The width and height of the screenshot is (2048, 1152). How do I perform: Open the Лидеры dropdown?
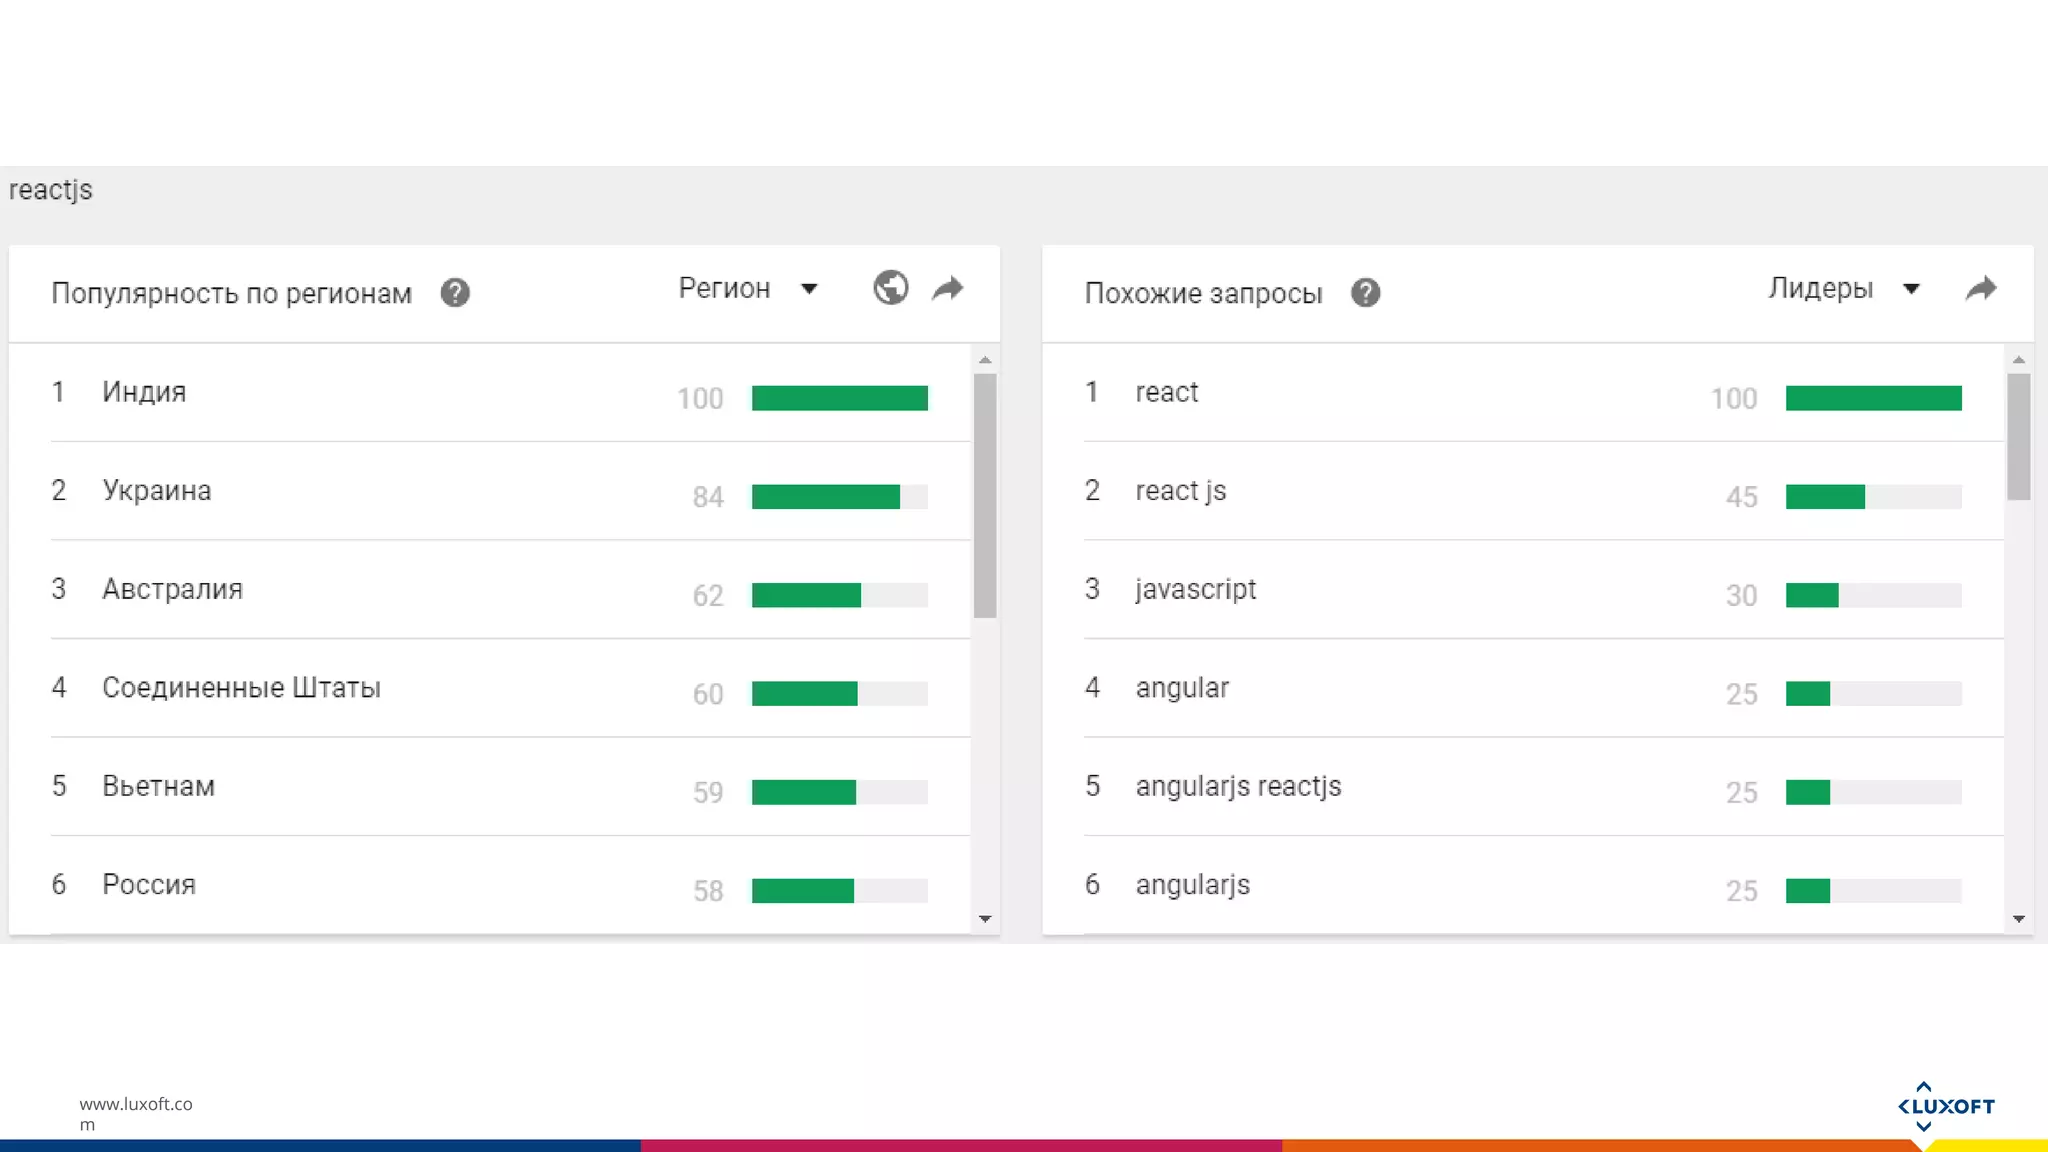[x=1820, y=288]
